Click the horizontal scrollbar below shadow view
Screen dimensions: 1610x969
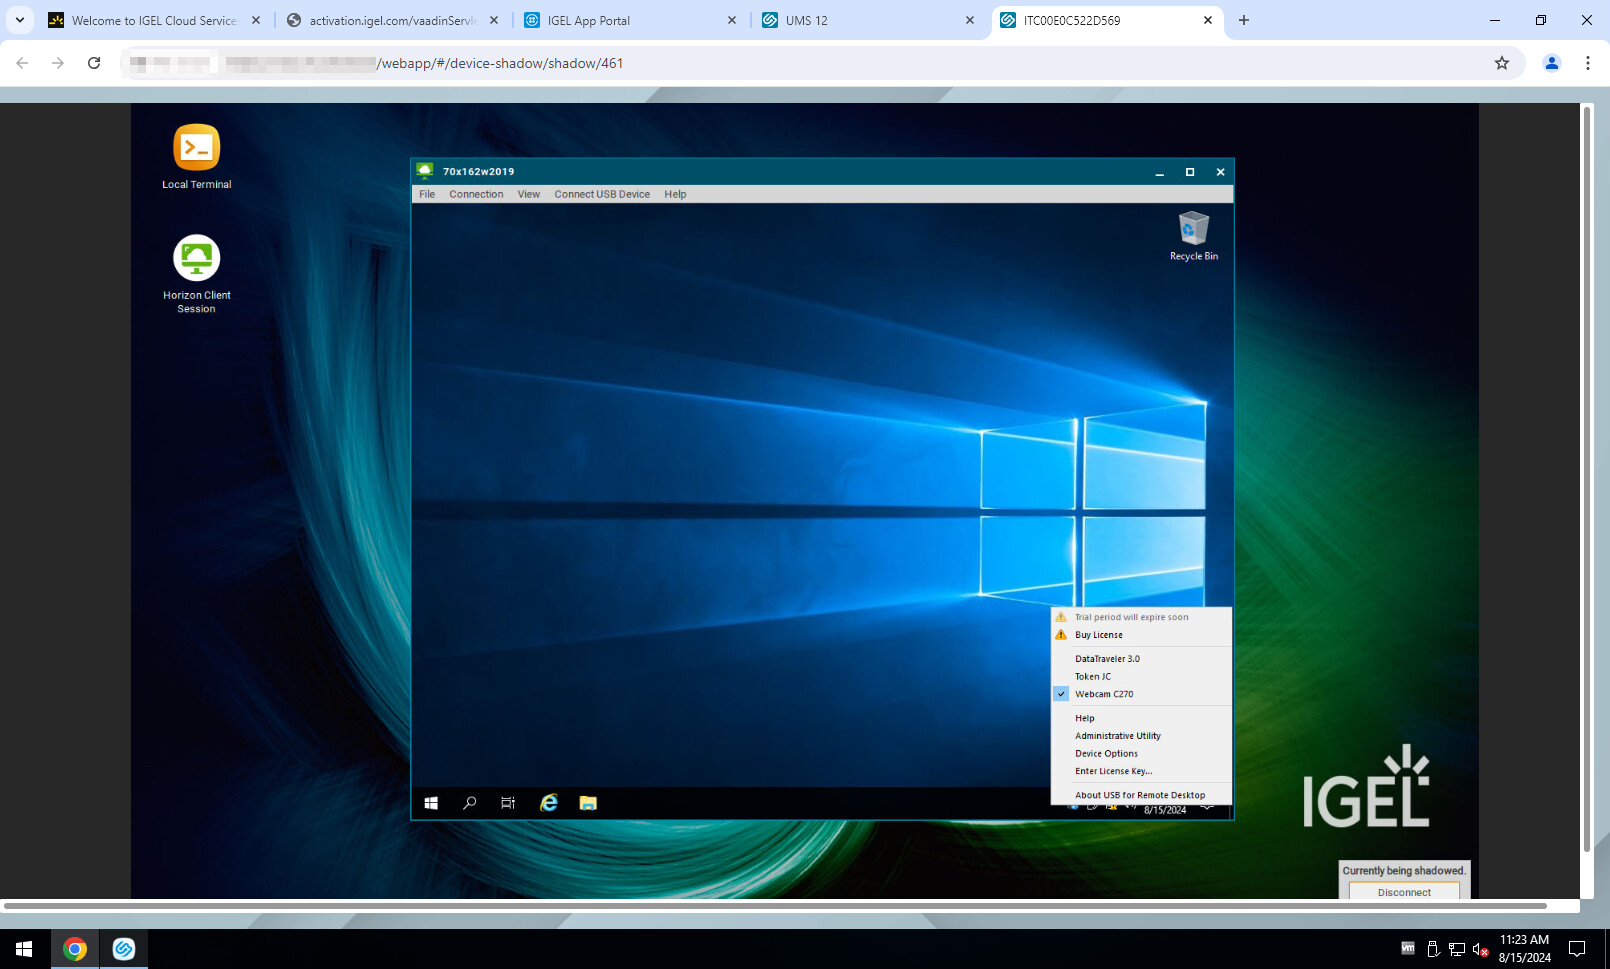tap(775, 906)
